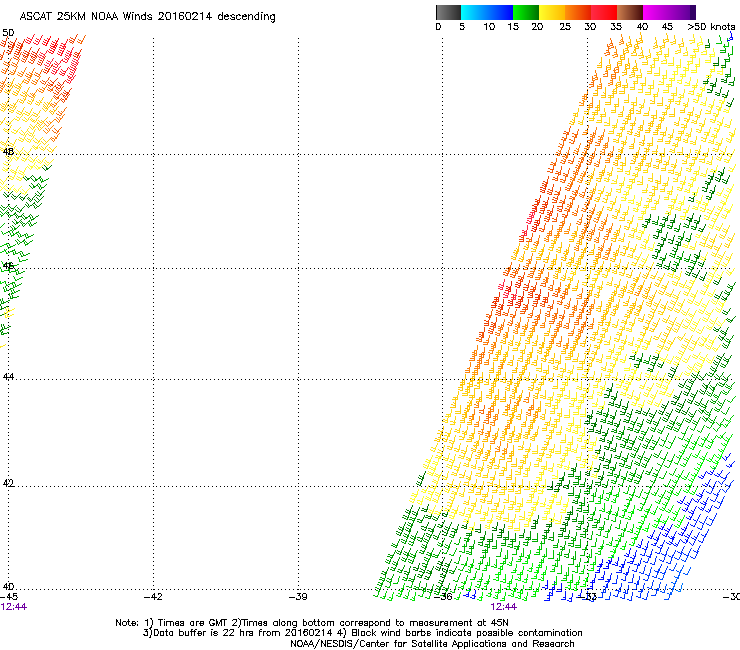Image resolution: width=740 pixels, height=650 pixels.
Task: Click the '>50 knots' legend label
Action: point(711,27)
